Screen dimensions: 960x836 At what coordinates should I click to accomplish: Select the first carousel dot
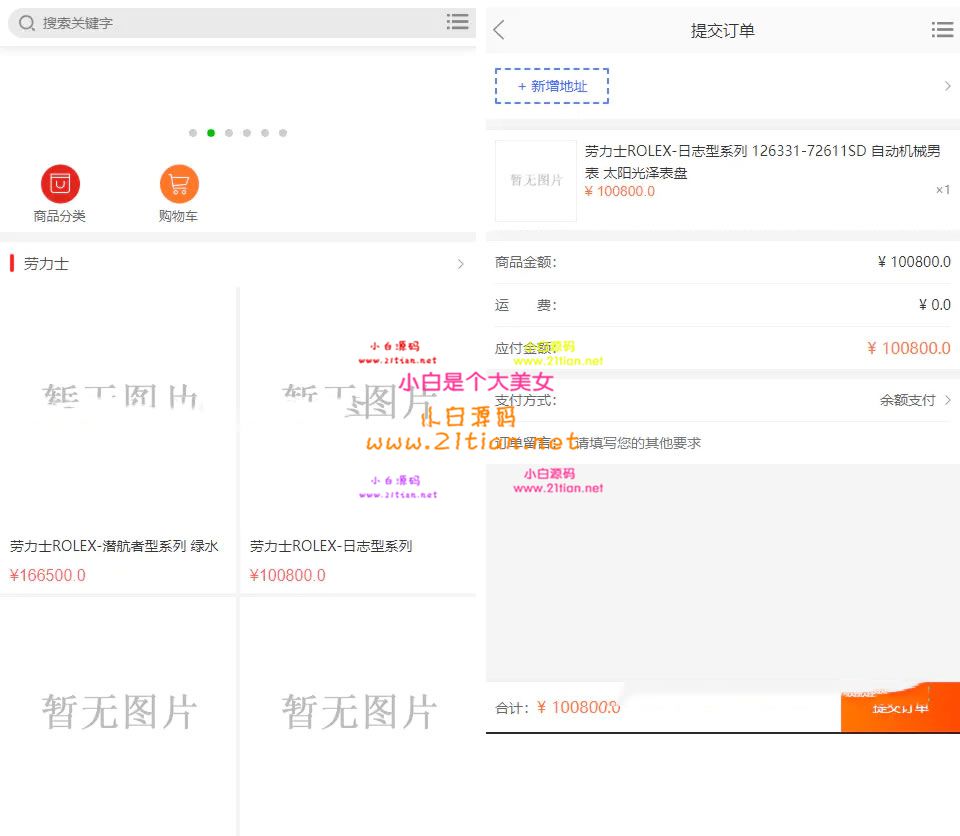pyautogui.click(x=193, y=133)
